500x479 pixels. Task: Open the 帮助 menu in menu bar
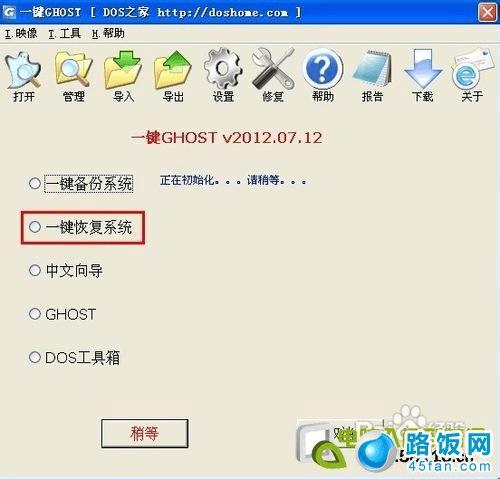coord(108,33)
